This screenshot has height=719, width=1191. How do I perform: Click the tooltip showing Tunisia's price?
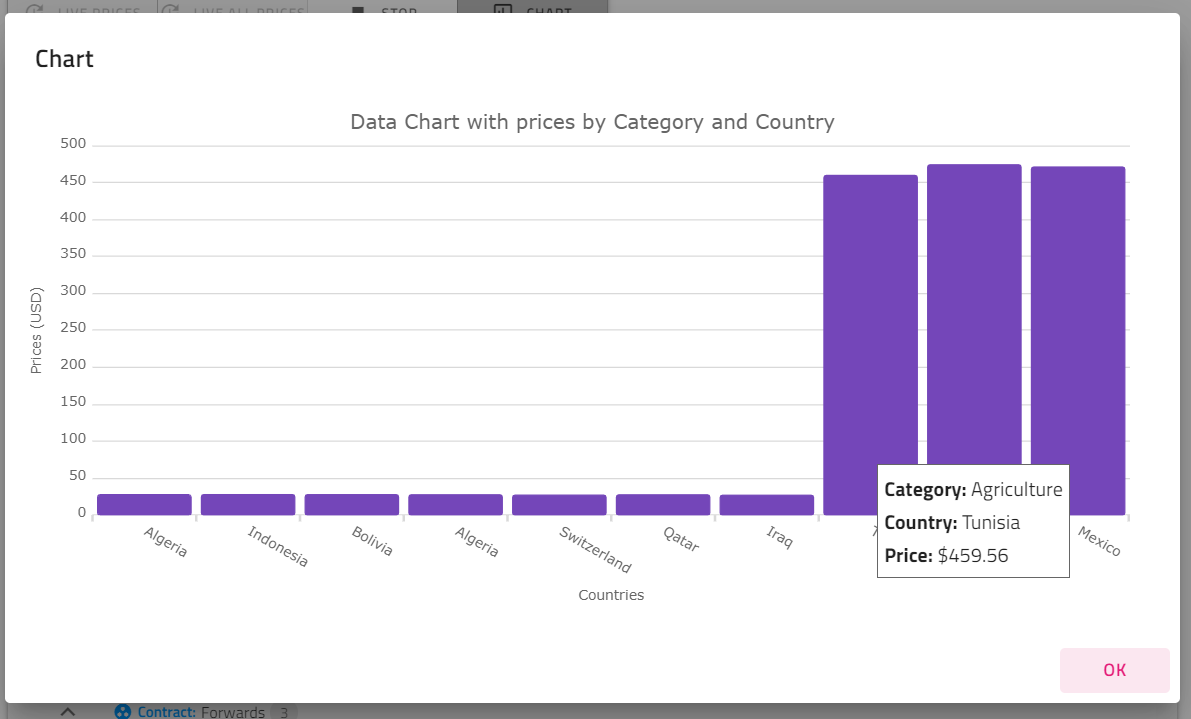pos(973,521)
